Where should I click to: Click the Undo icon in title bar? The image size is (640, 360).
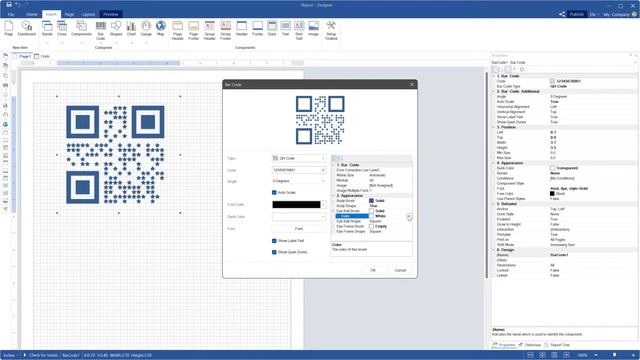tap(18, 5)
